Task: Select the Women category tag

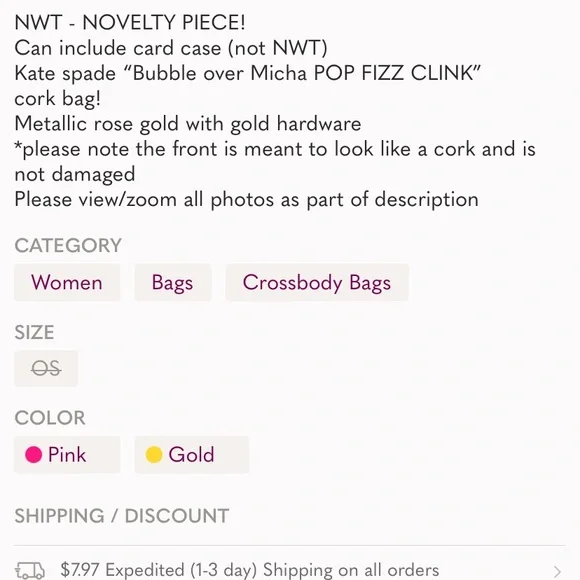Action: tap(67, 283)
